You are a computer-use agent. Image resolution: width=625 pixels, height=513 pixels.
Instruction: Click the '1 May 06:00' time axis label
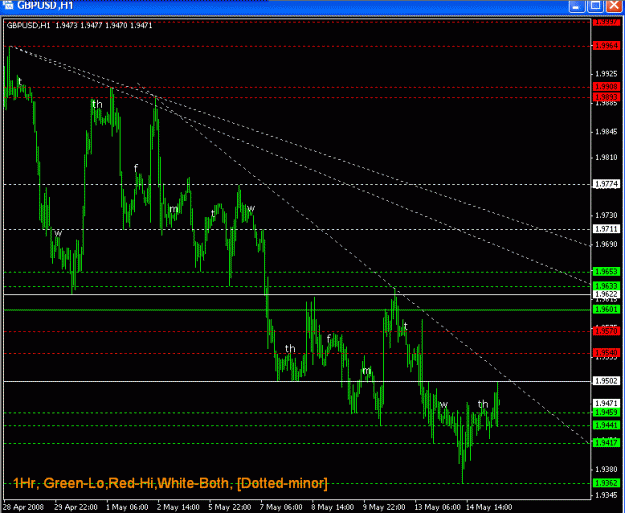point(127,507)
